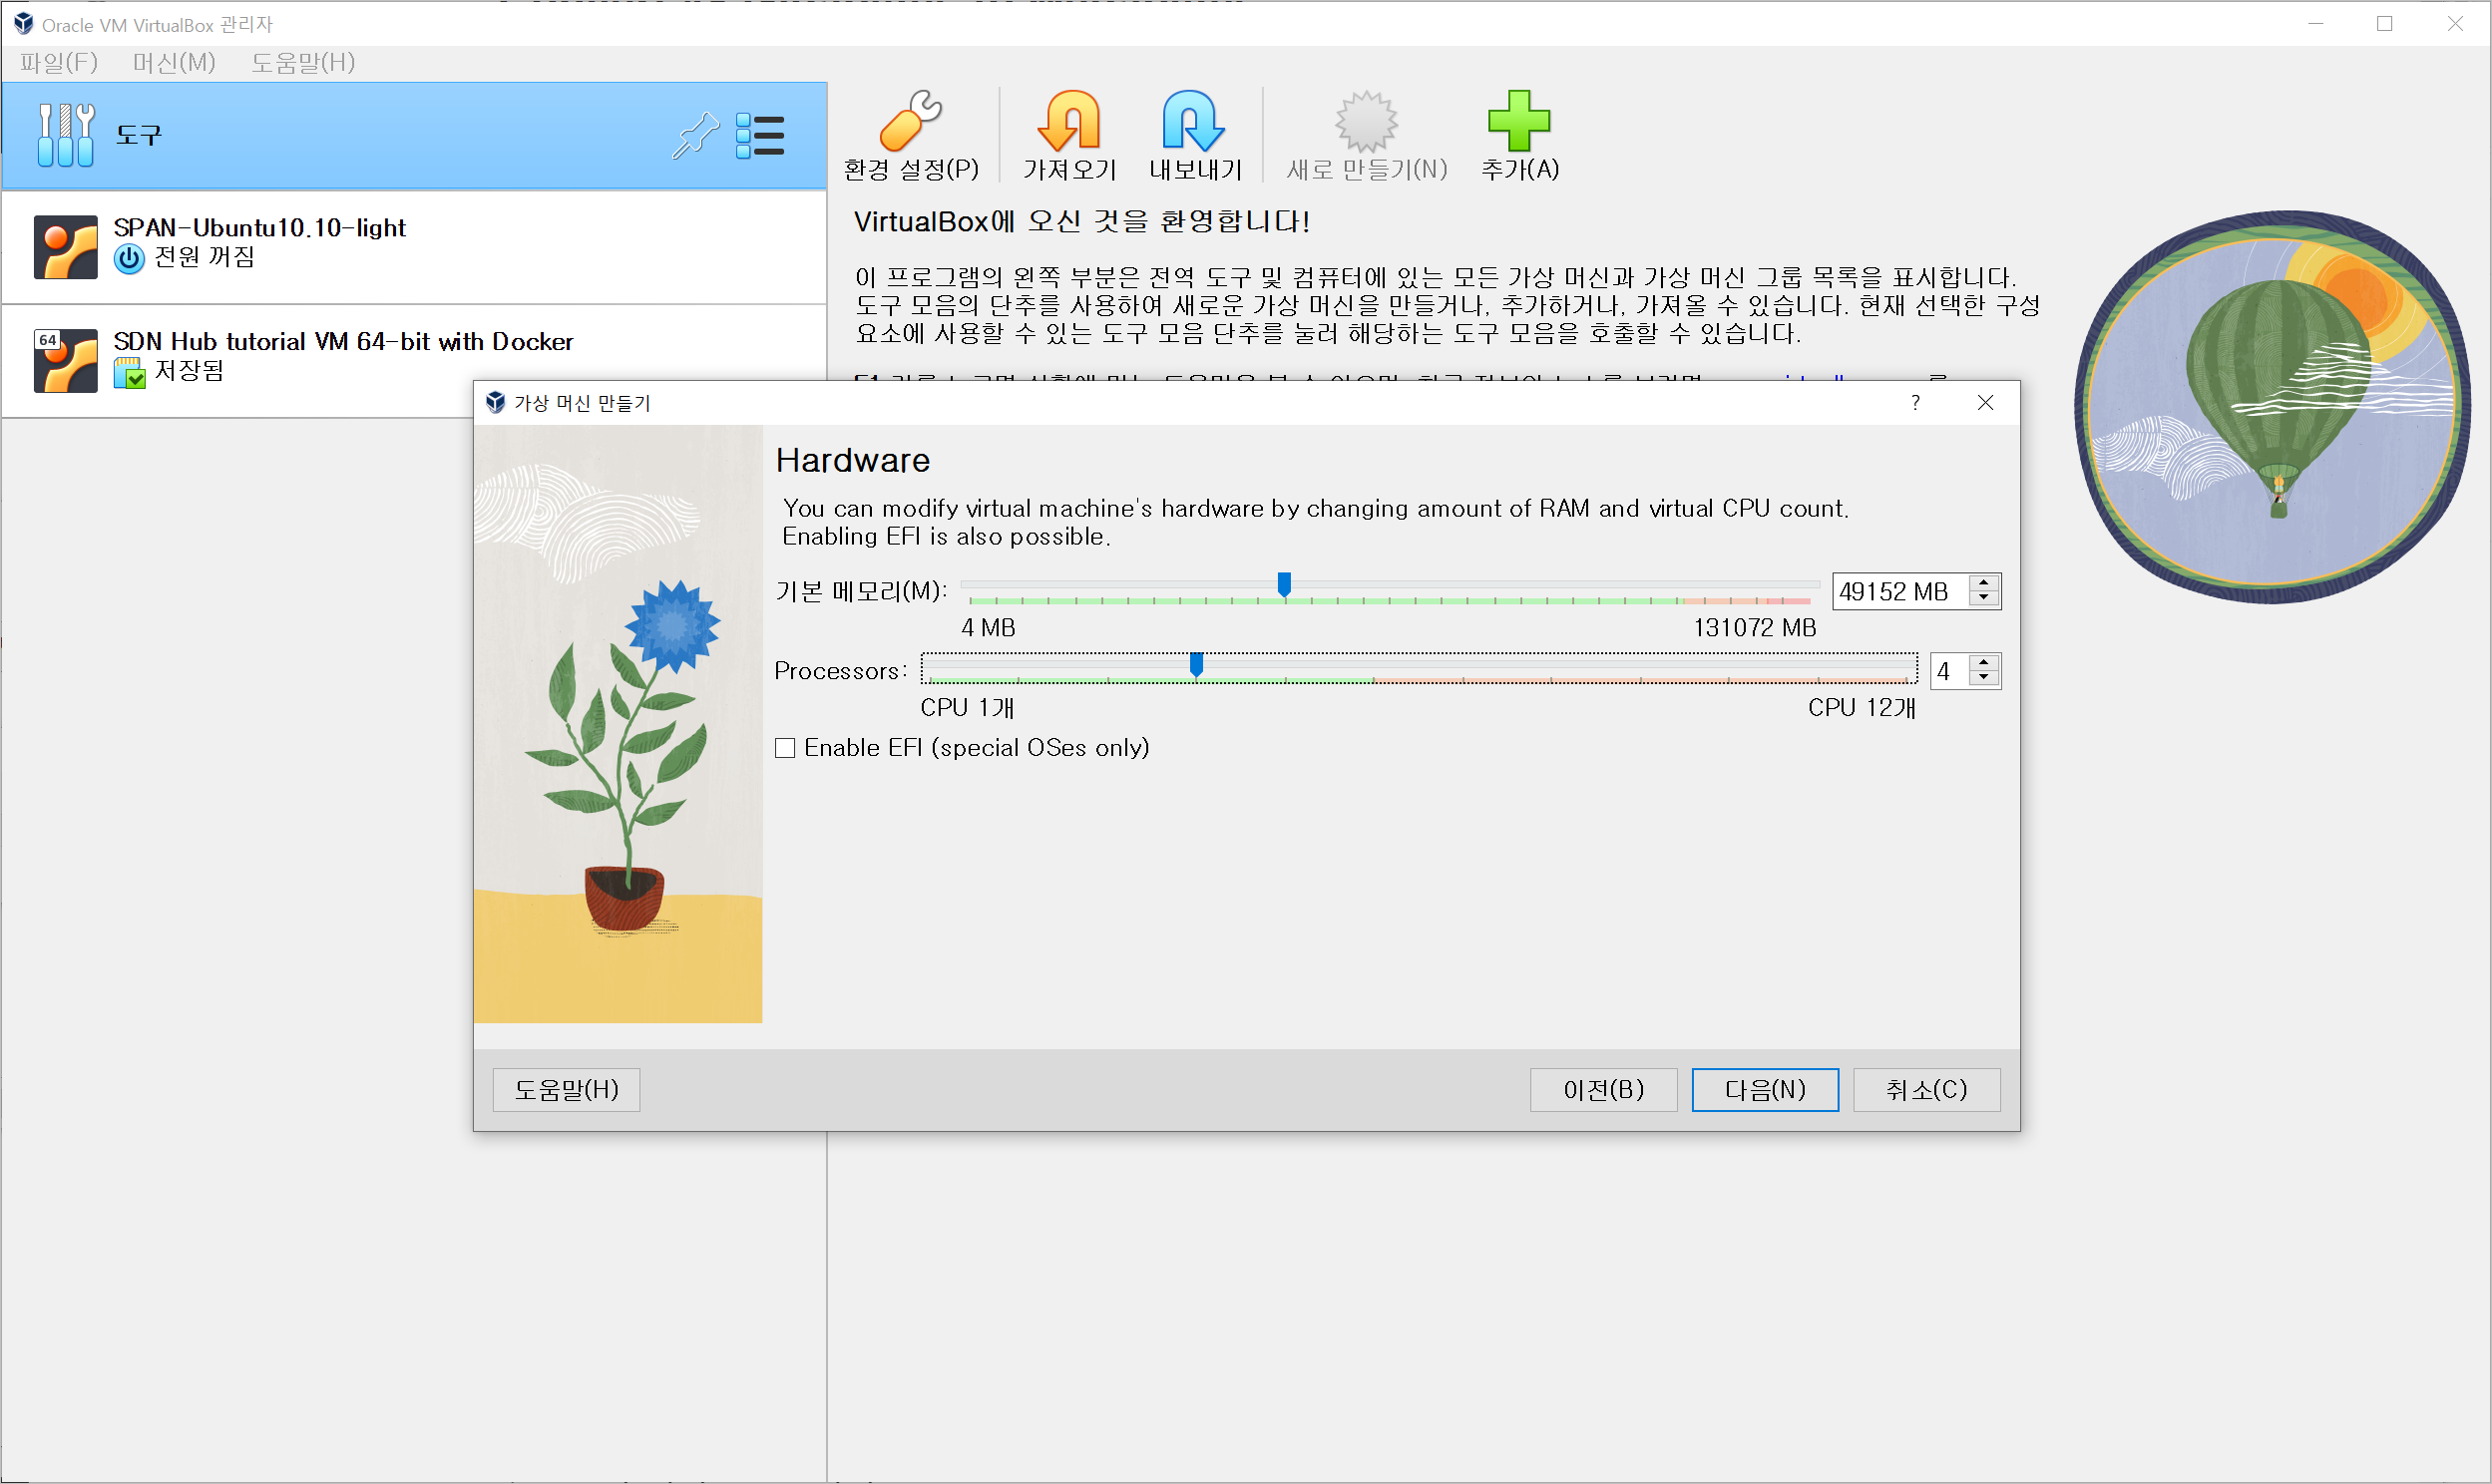Viewport: 2492px width, 1484px height.
Task: Increase processor count with up arrow
Action: click(1984, 663)
